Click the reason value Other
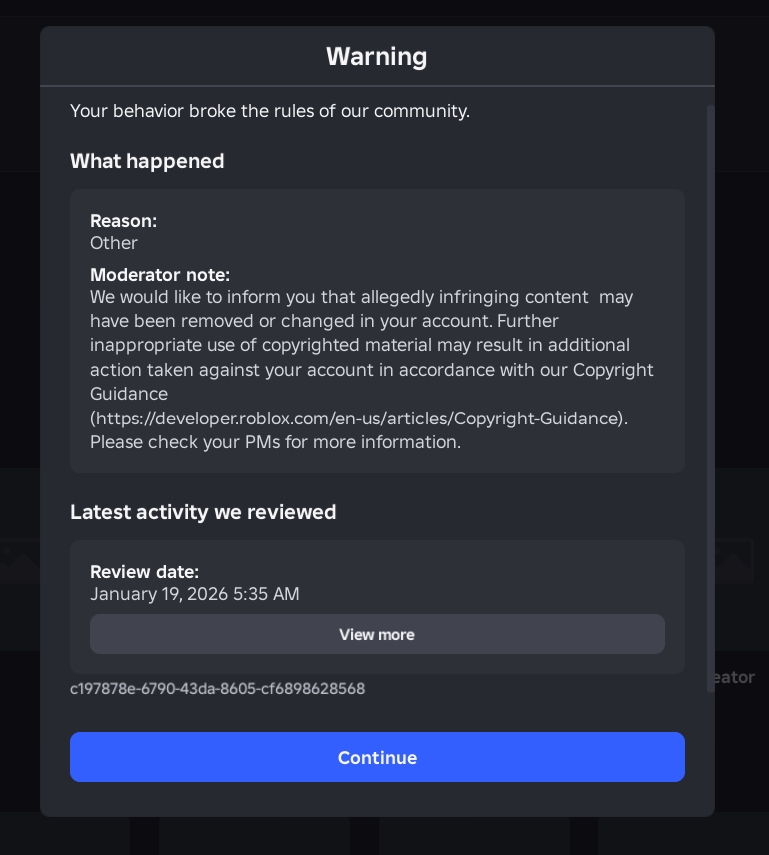The image size is (769, 855). 114,243
